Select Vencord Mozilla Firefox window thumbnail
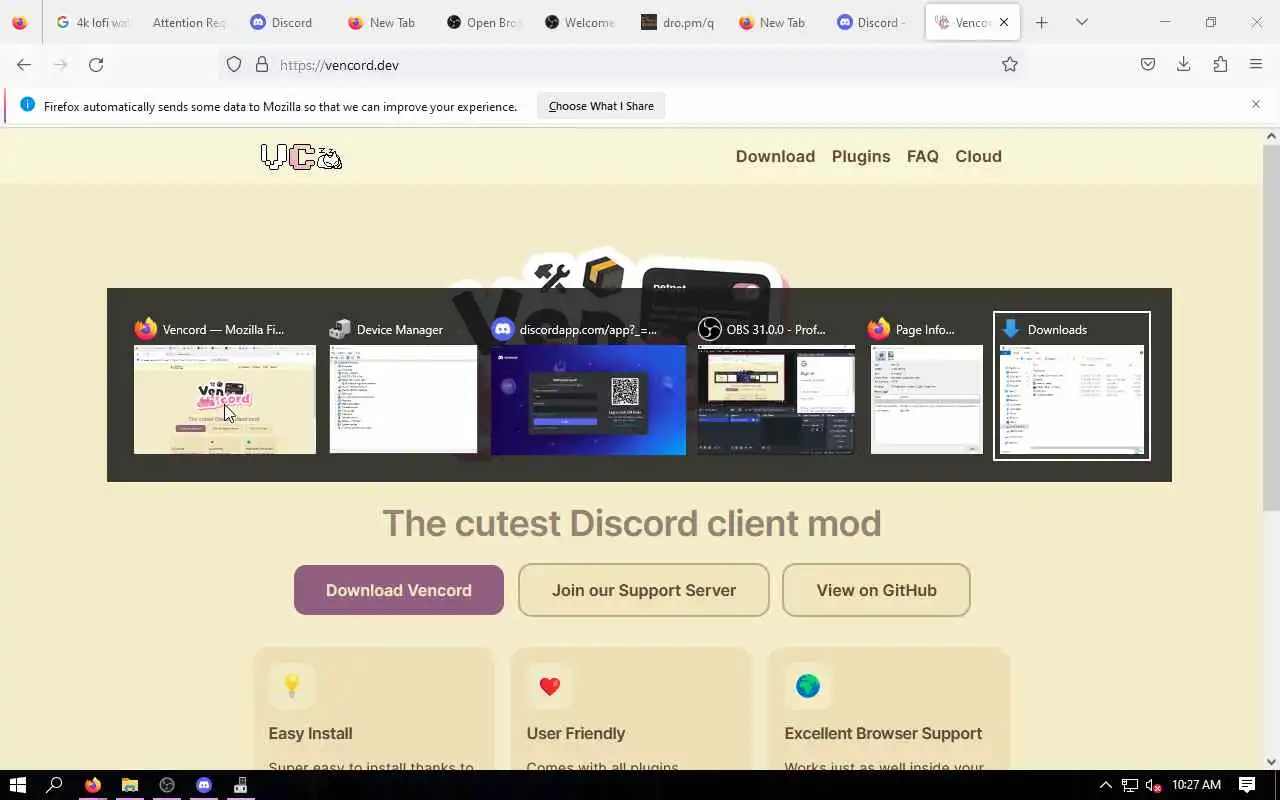 (x=225, y=399)
